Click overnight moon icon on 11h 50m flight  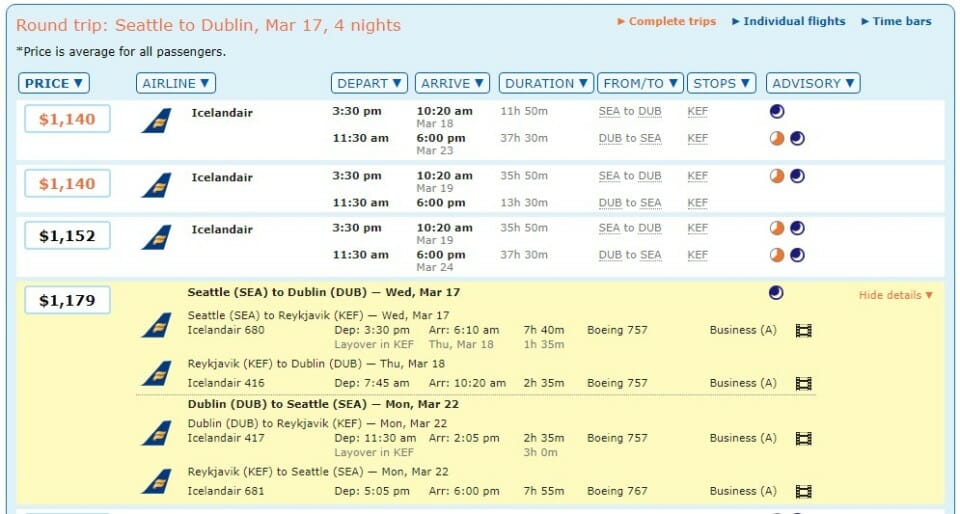click(777, 111)
